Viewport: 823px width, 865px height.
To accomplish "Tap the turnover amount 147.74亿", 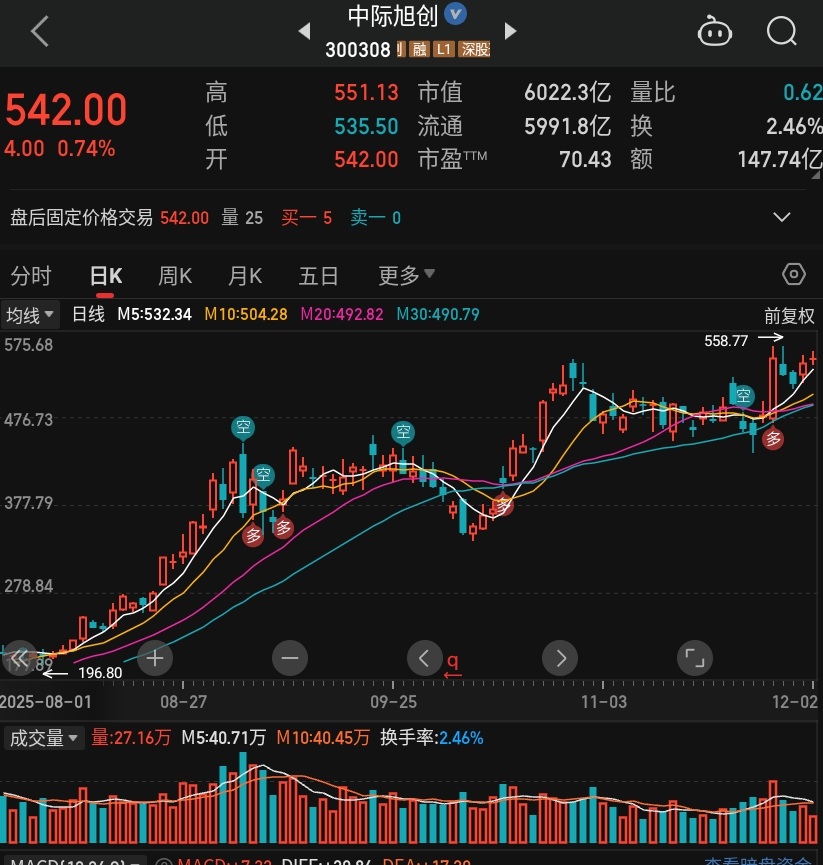I will point(780,159).
